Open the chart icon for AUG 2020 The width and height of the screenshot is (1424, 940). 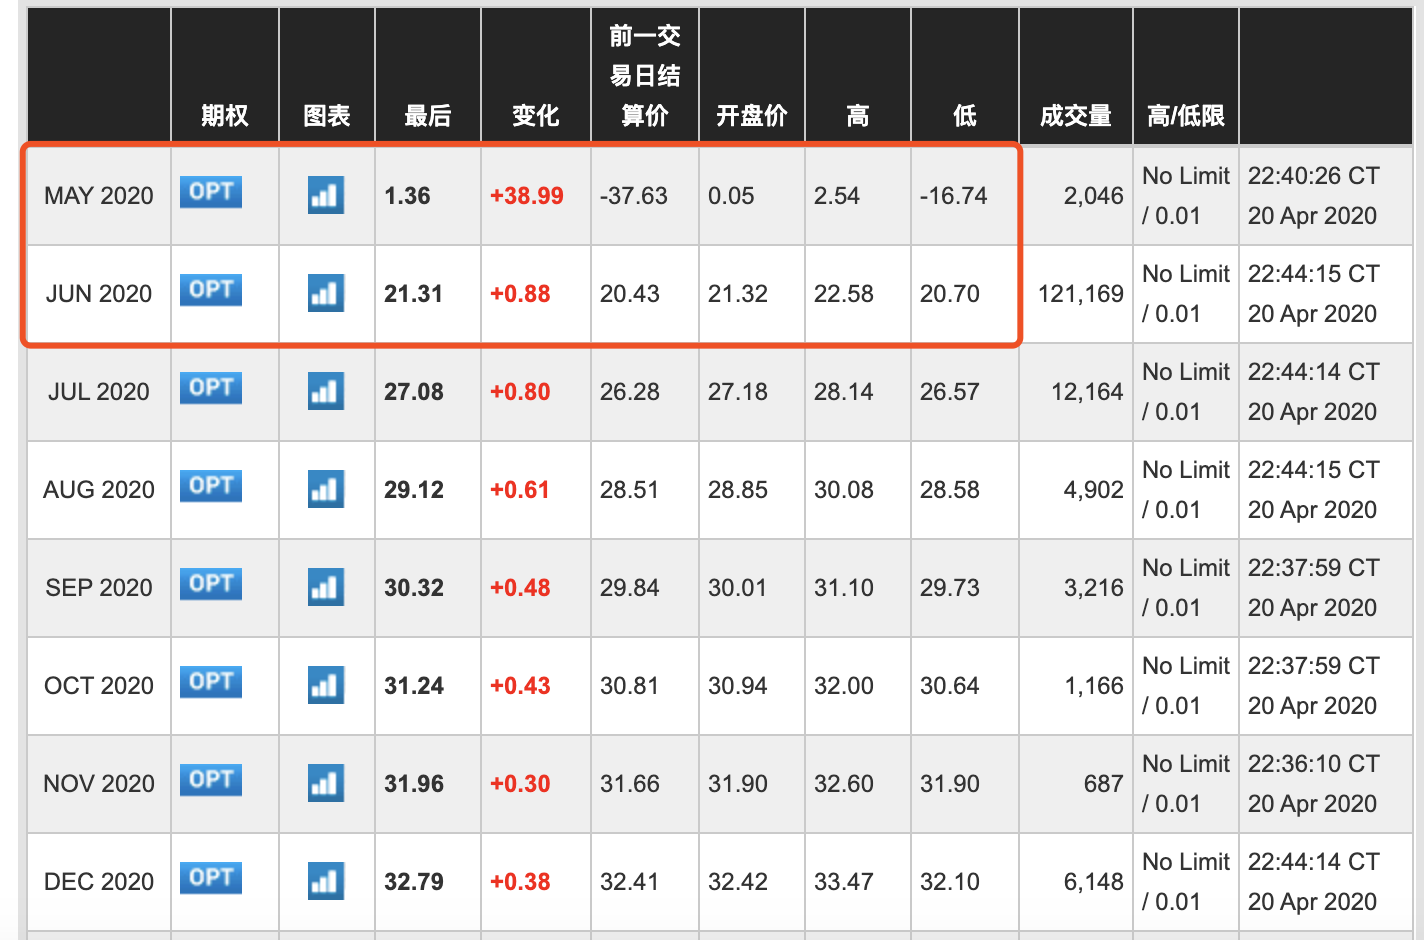point(326,489)
